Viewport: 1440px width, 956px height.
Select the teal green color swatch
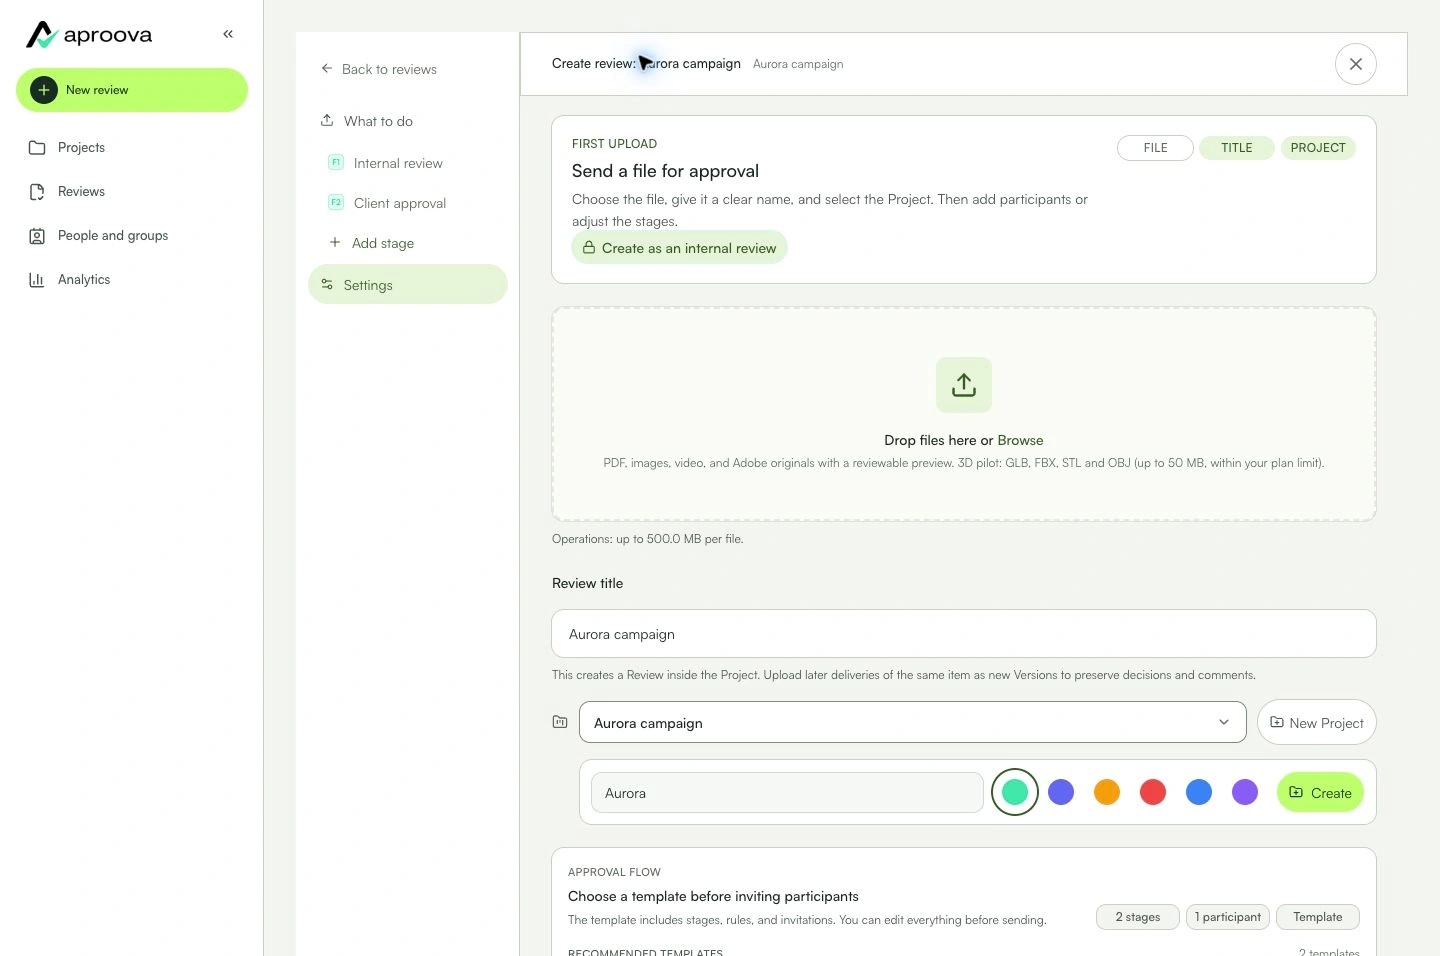tap(1015, 792)
